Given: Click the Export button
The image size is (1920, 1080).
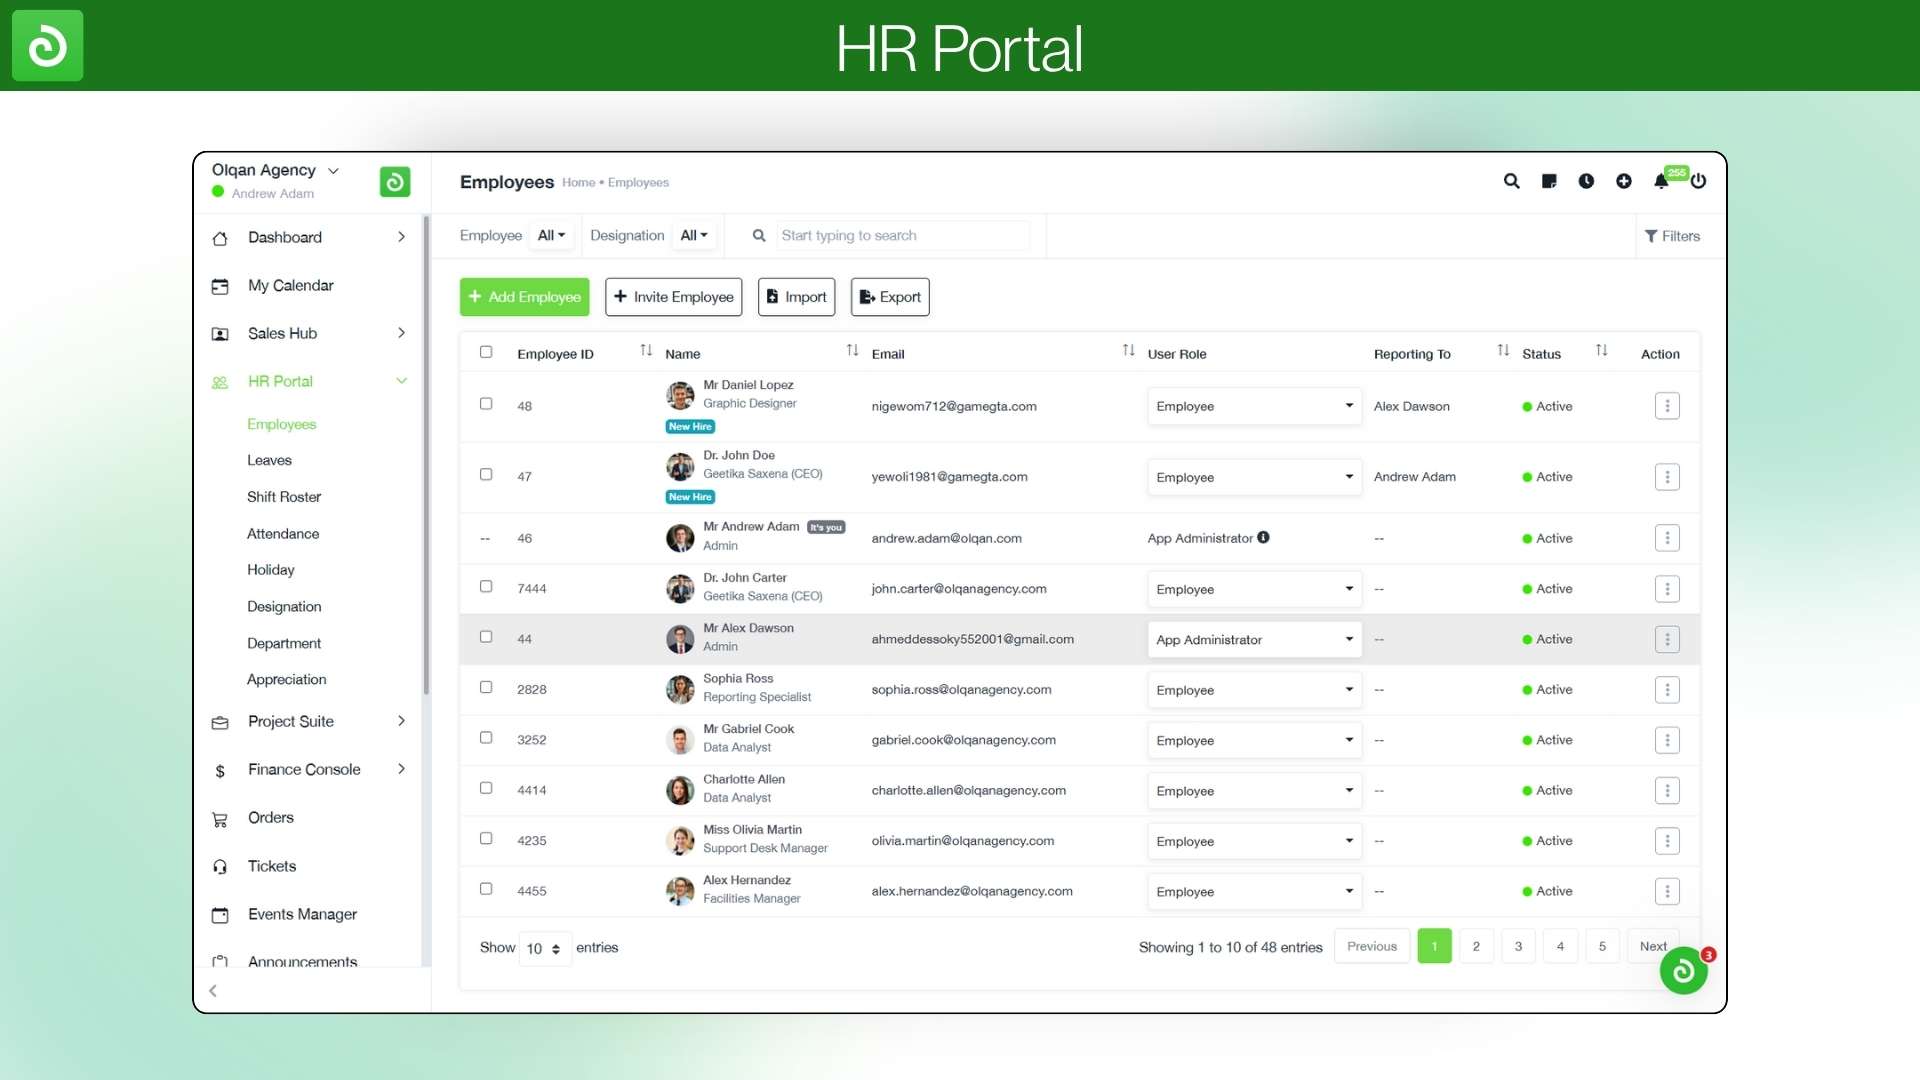Looking at the screenshot, I should (889, 296).
